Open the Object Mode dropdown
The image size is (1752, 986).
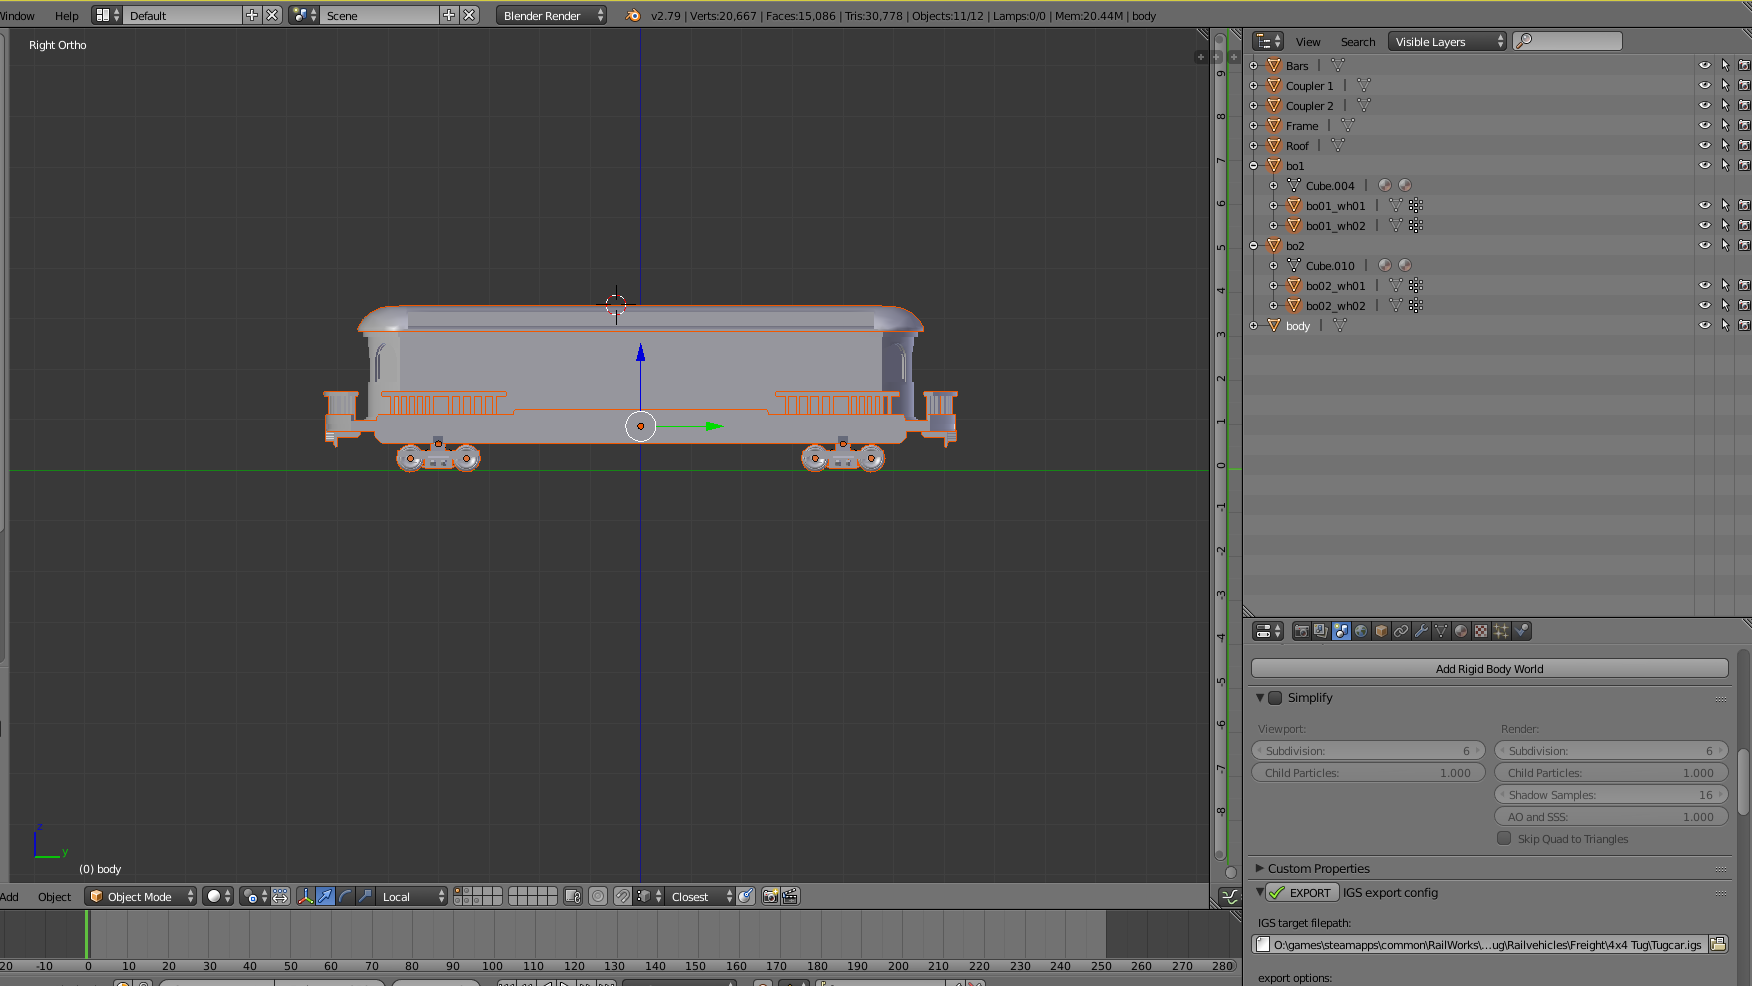[x=140, y=896]
